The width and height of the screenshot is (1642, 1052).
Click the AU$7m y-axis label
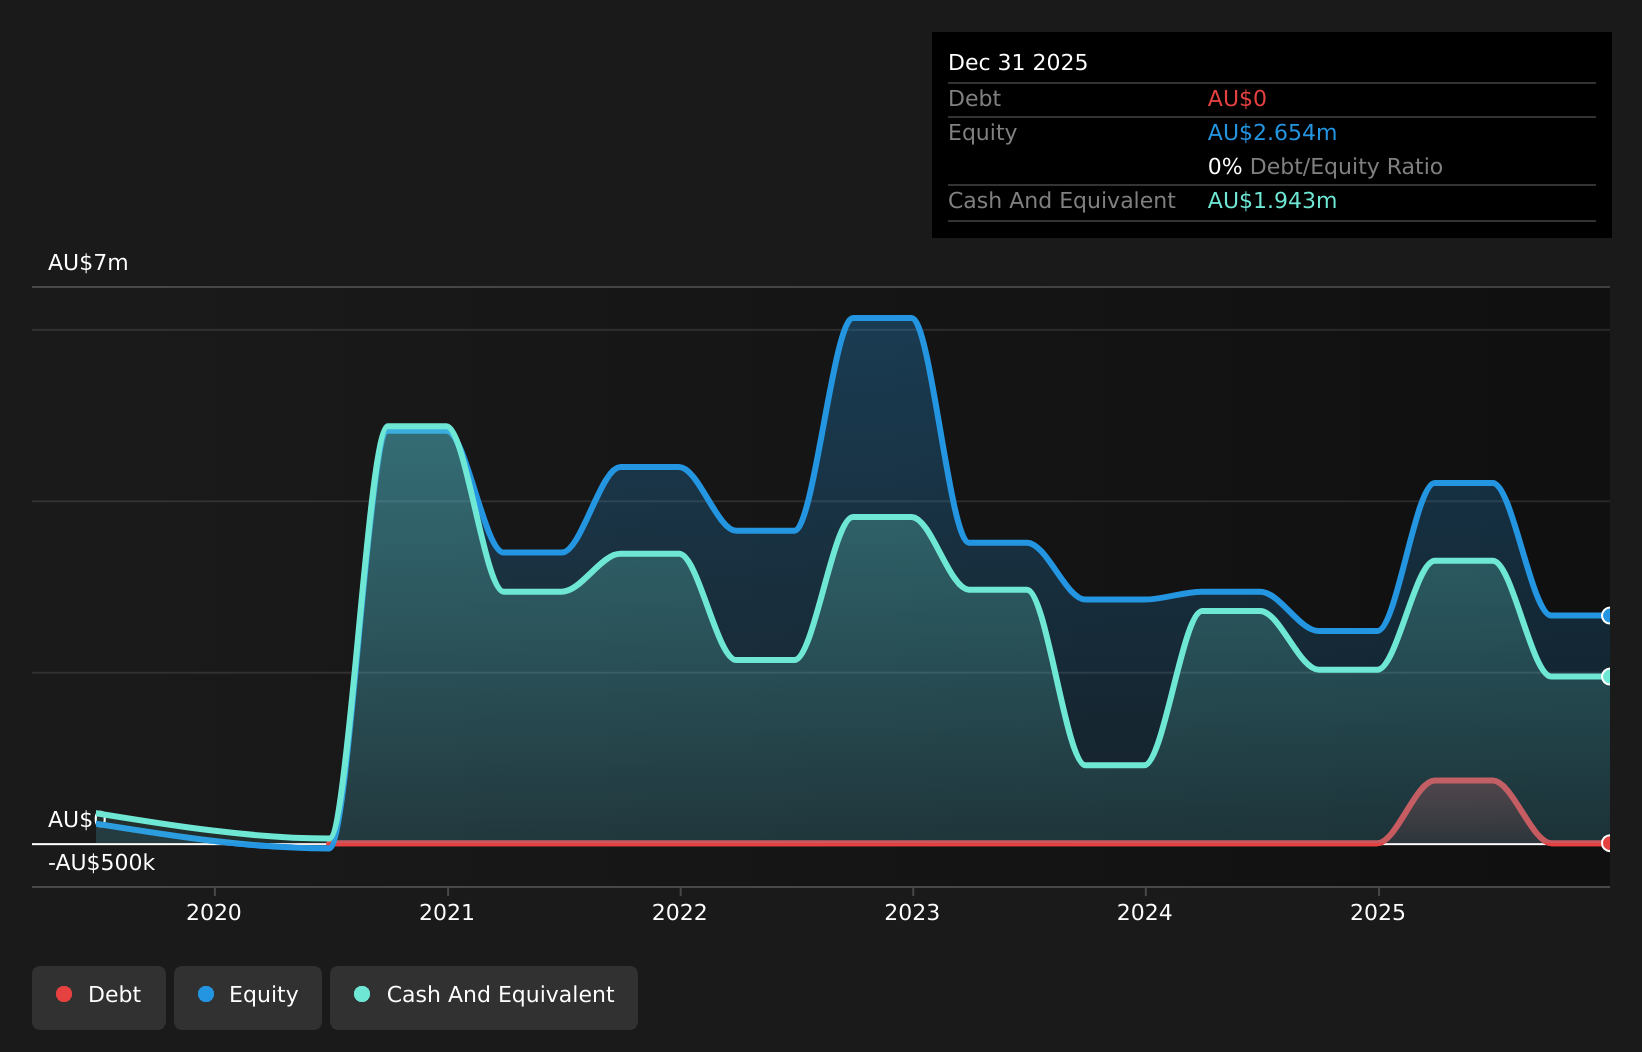pos(88,263)
